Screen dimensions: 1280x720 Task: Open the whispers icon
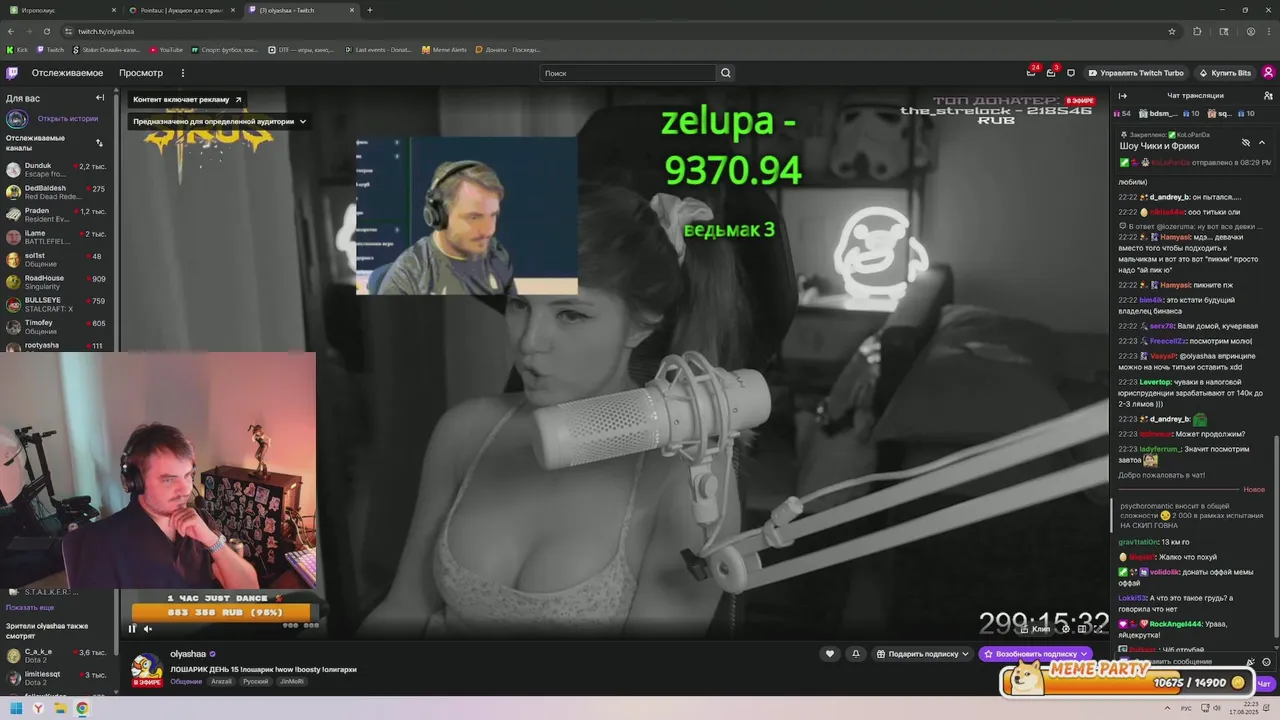click(1071, 73)
